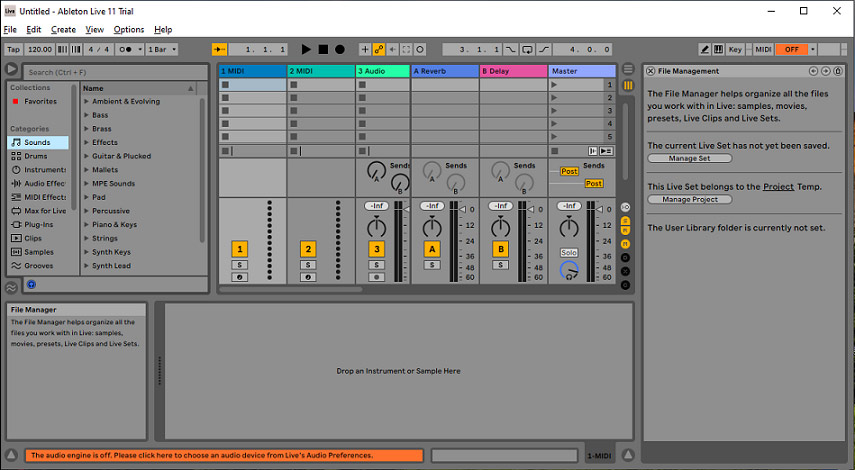Expand the Strings folder
The width and height of the screenshot is (855, 470).
86,238
